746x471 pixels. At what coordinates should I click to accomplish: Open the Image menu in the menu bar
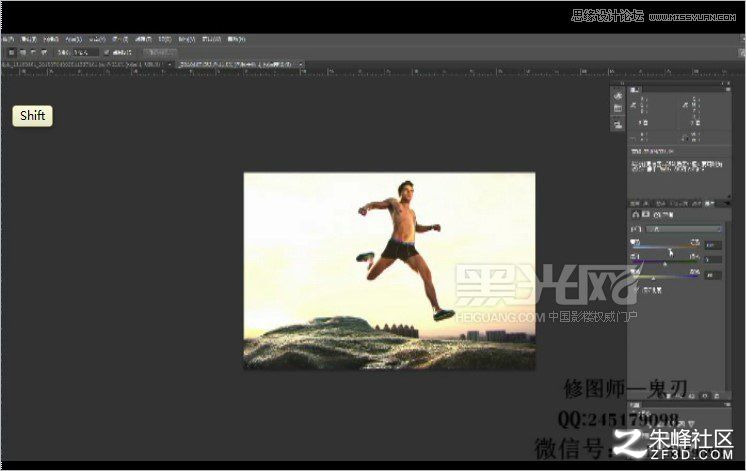pyautogui.click(x=51, y=39)
